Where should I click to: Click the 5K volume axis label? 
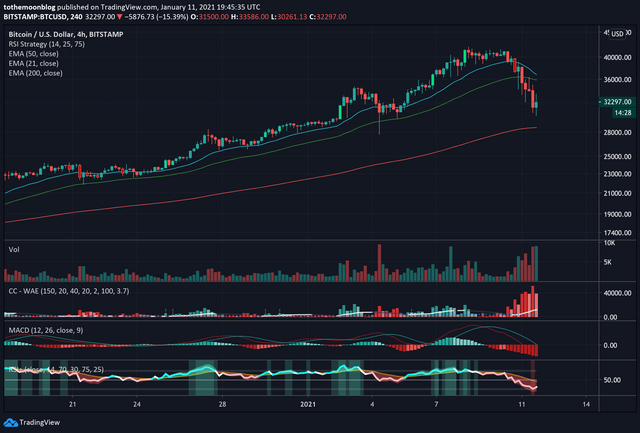pos(608,262)
